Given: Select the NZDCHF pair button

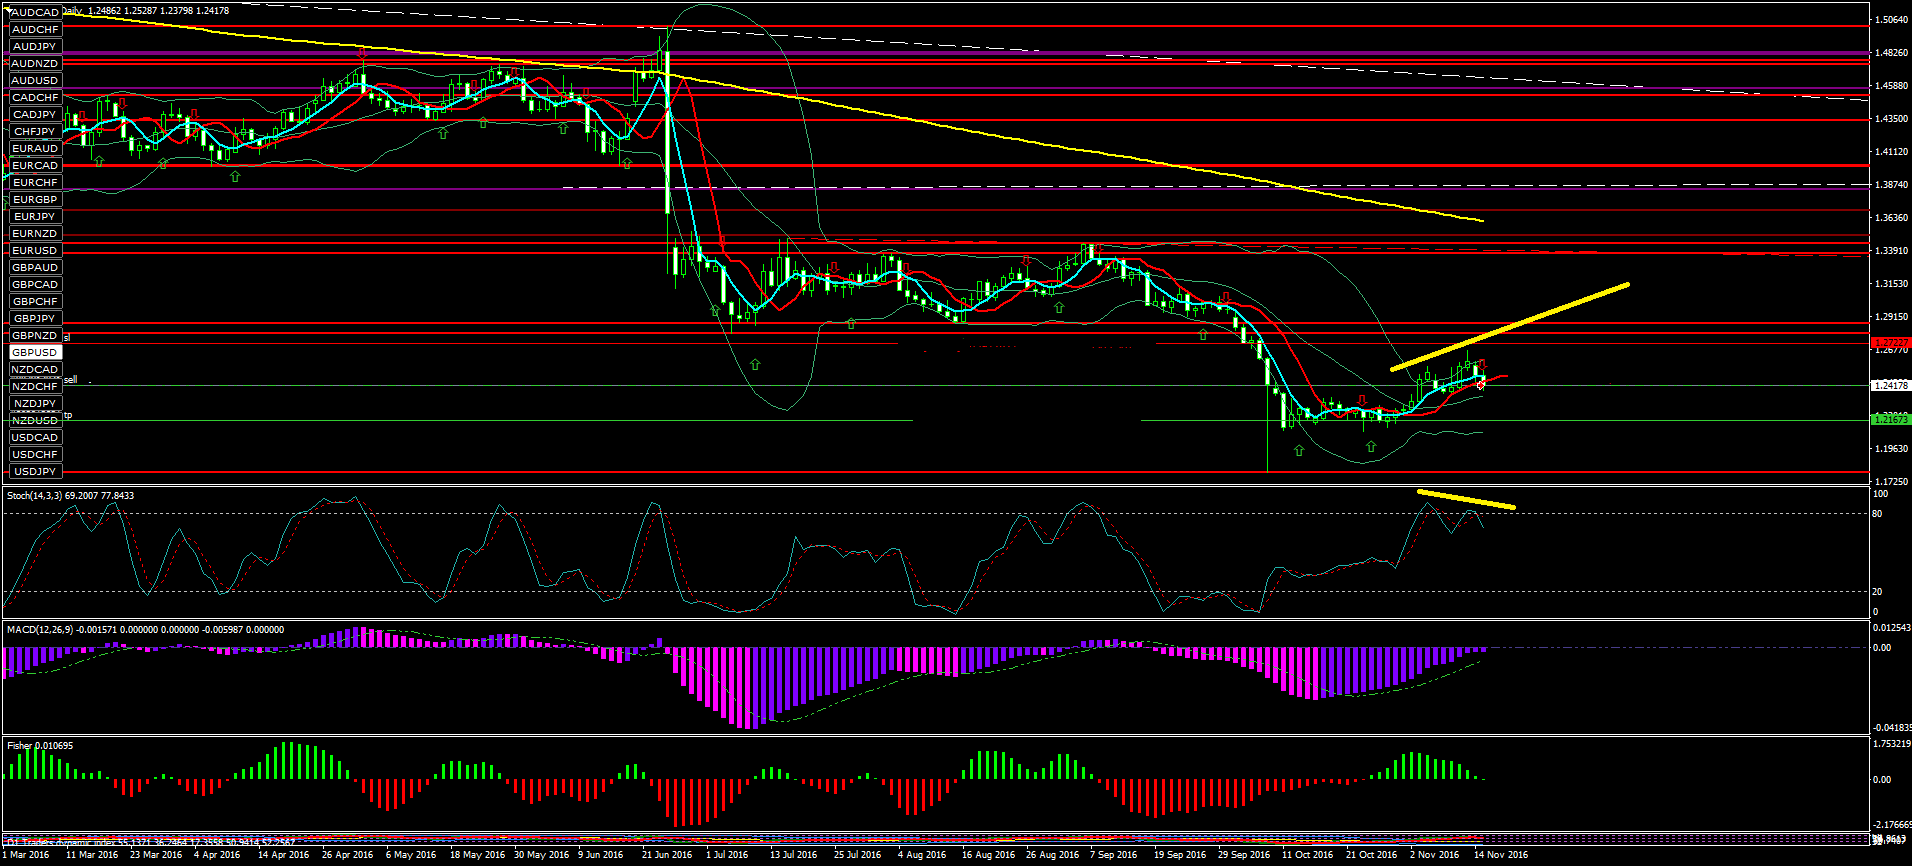Looking at the screenshot, I should tap(35, 387).
